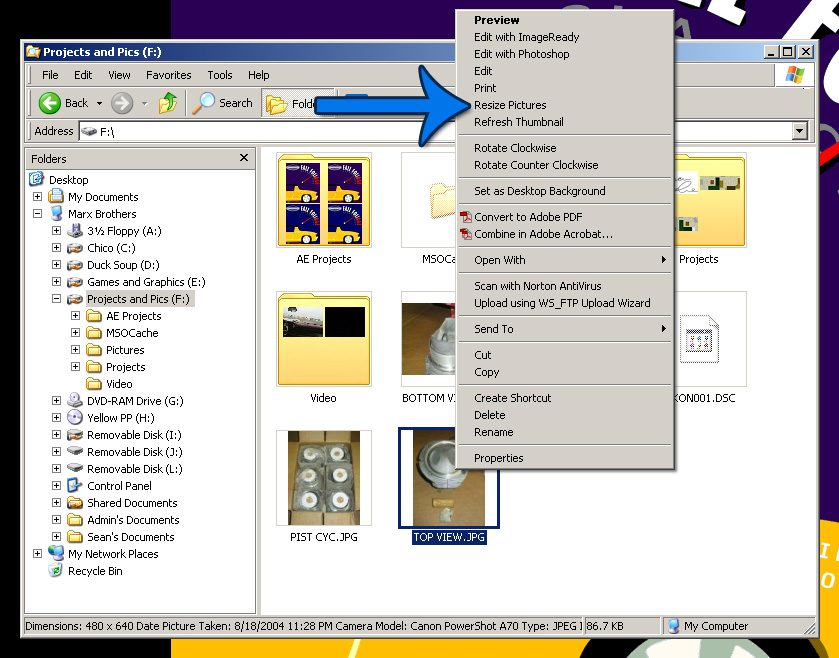Collapse the Marx Brothers tree node
The height and width of the screenshot is (658, 839).
point(37,213)
